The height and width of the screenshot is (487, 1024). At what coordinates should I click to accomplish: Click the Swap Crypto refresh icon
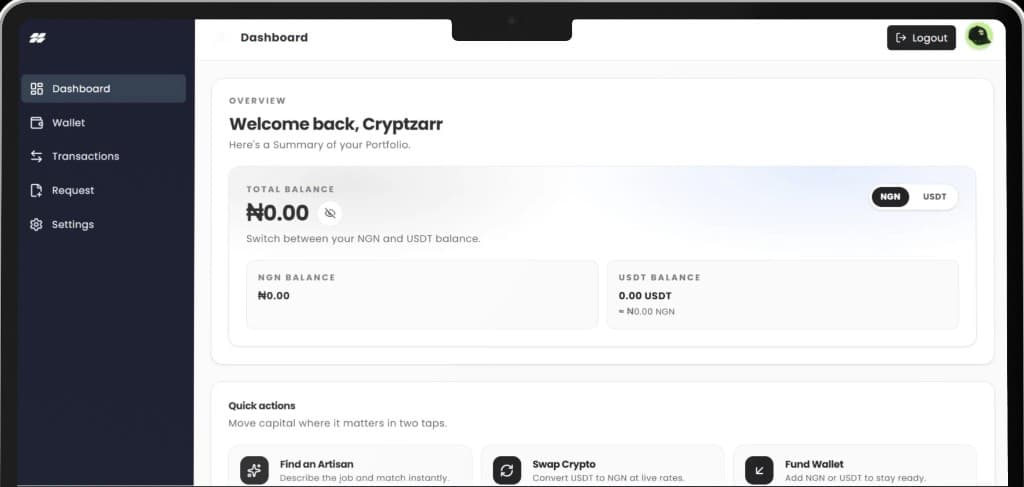(507, 470)
